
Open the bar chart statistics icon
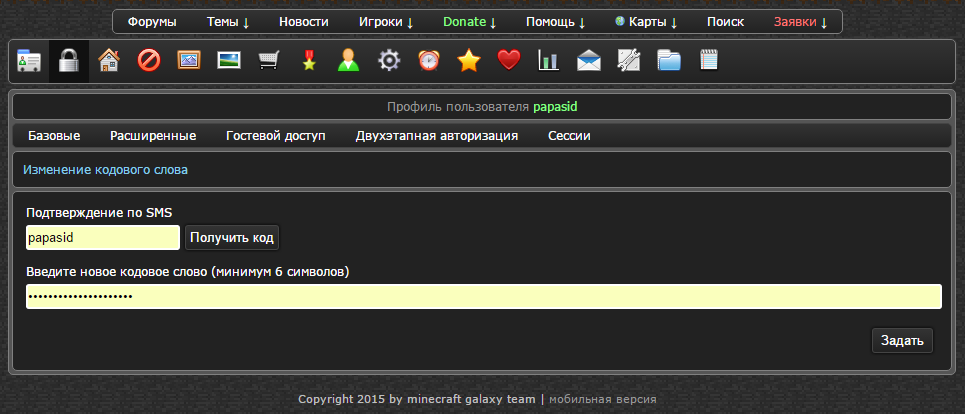click(549, 61)
